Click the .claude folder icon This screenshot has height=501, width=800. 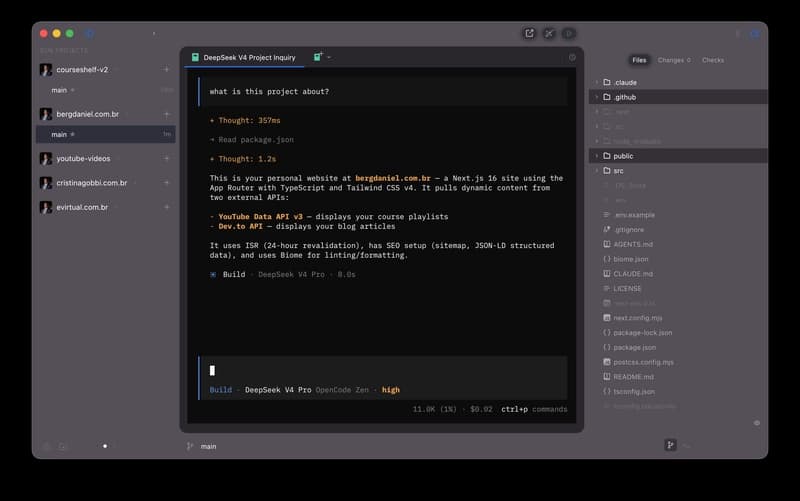[x=607, y=82]
